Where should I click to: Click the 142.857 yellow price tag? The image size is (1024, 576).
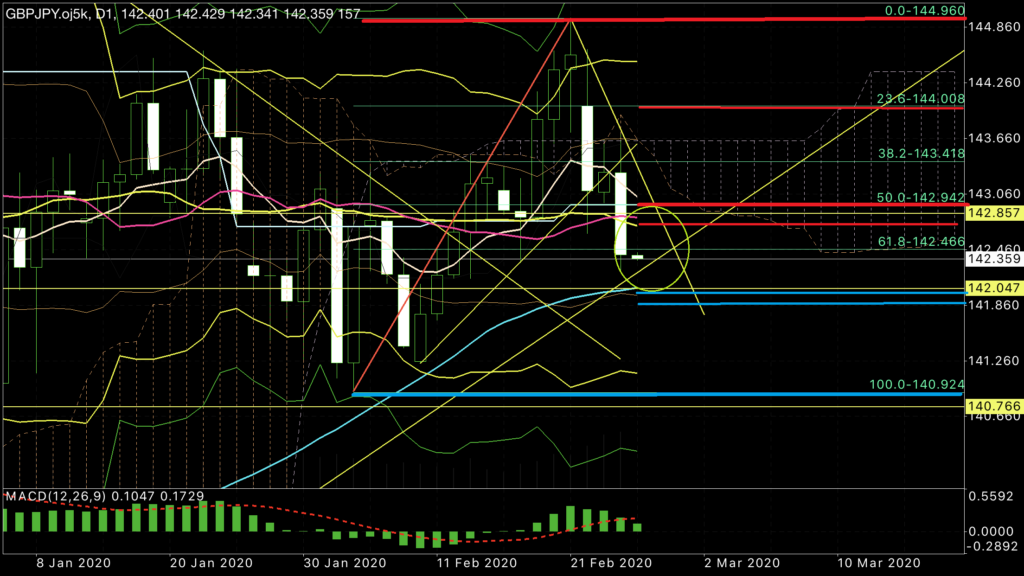click(x=993, y=213)
